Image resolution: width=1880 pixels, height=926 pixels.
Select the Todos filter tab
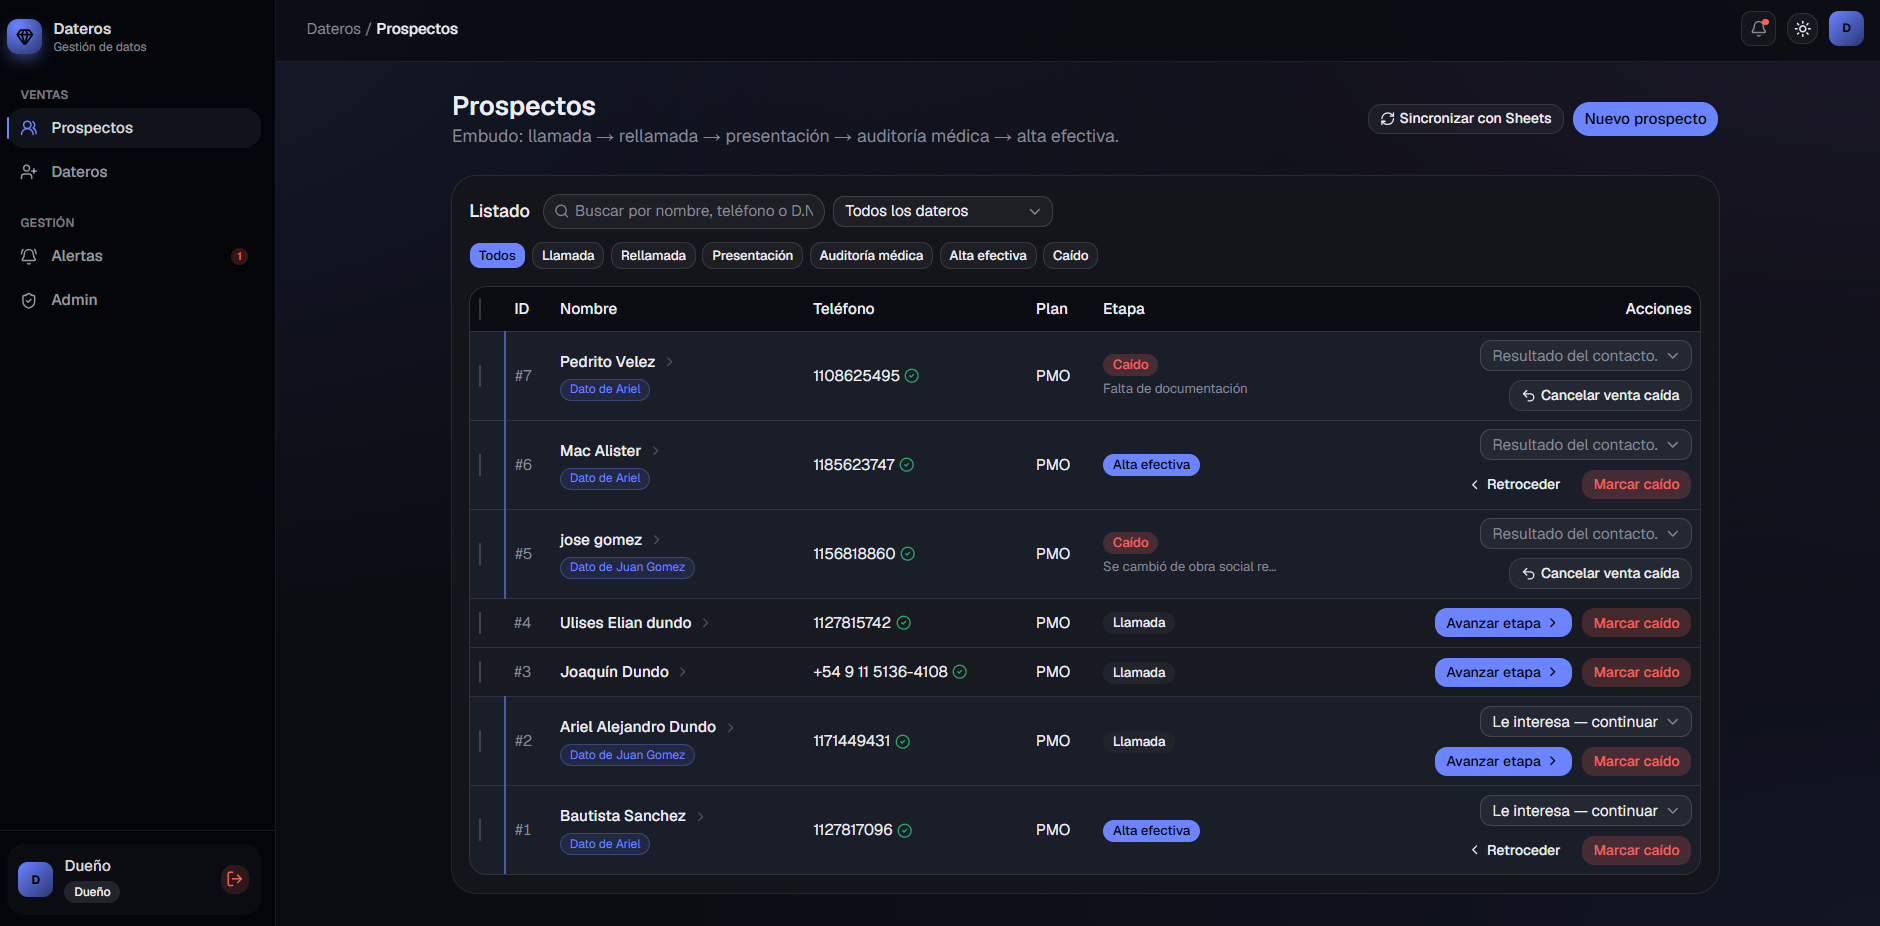(x=497, y=256)
